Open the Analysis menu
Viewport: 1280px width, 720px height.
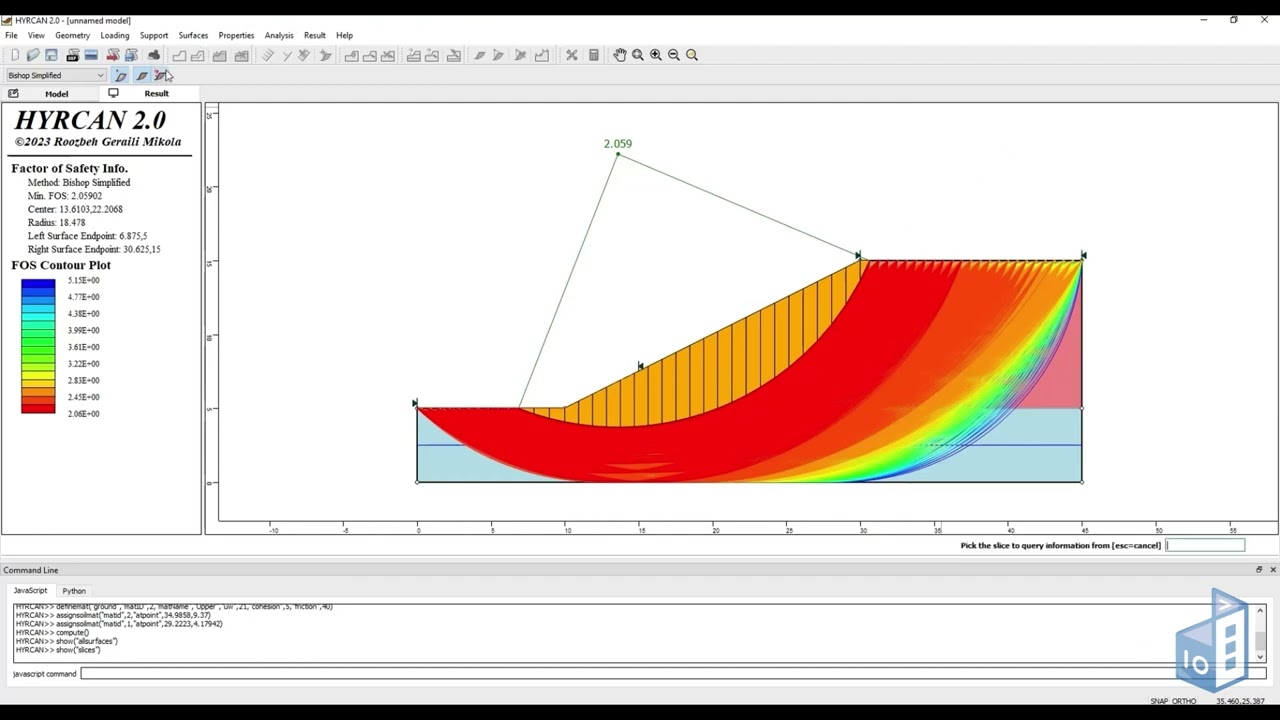click(279, 35)
